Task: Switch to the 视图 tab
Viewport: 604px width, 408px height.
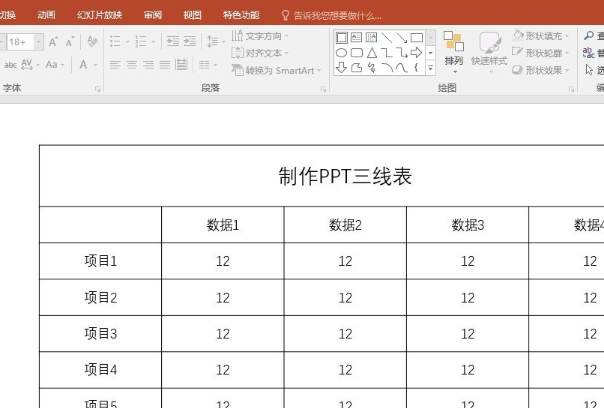Action: tap(192, 15)
